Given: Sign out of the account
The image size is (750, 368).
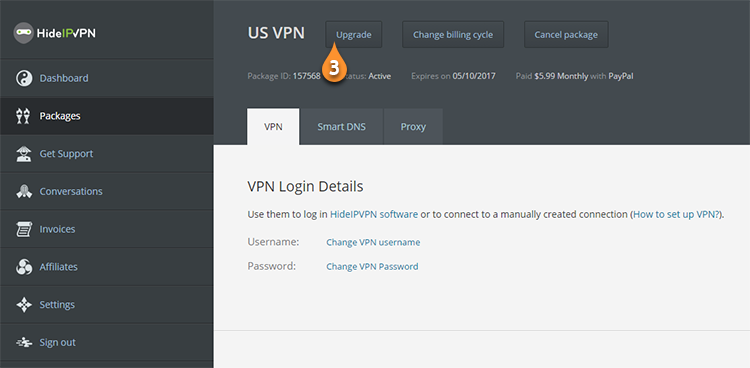Looking at the screenshot, I should pyautogui.click(x=107, y=343).
